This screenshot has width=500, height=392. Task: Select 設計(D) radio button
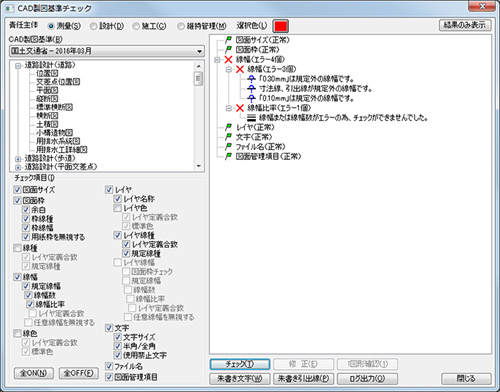[94, 26]
